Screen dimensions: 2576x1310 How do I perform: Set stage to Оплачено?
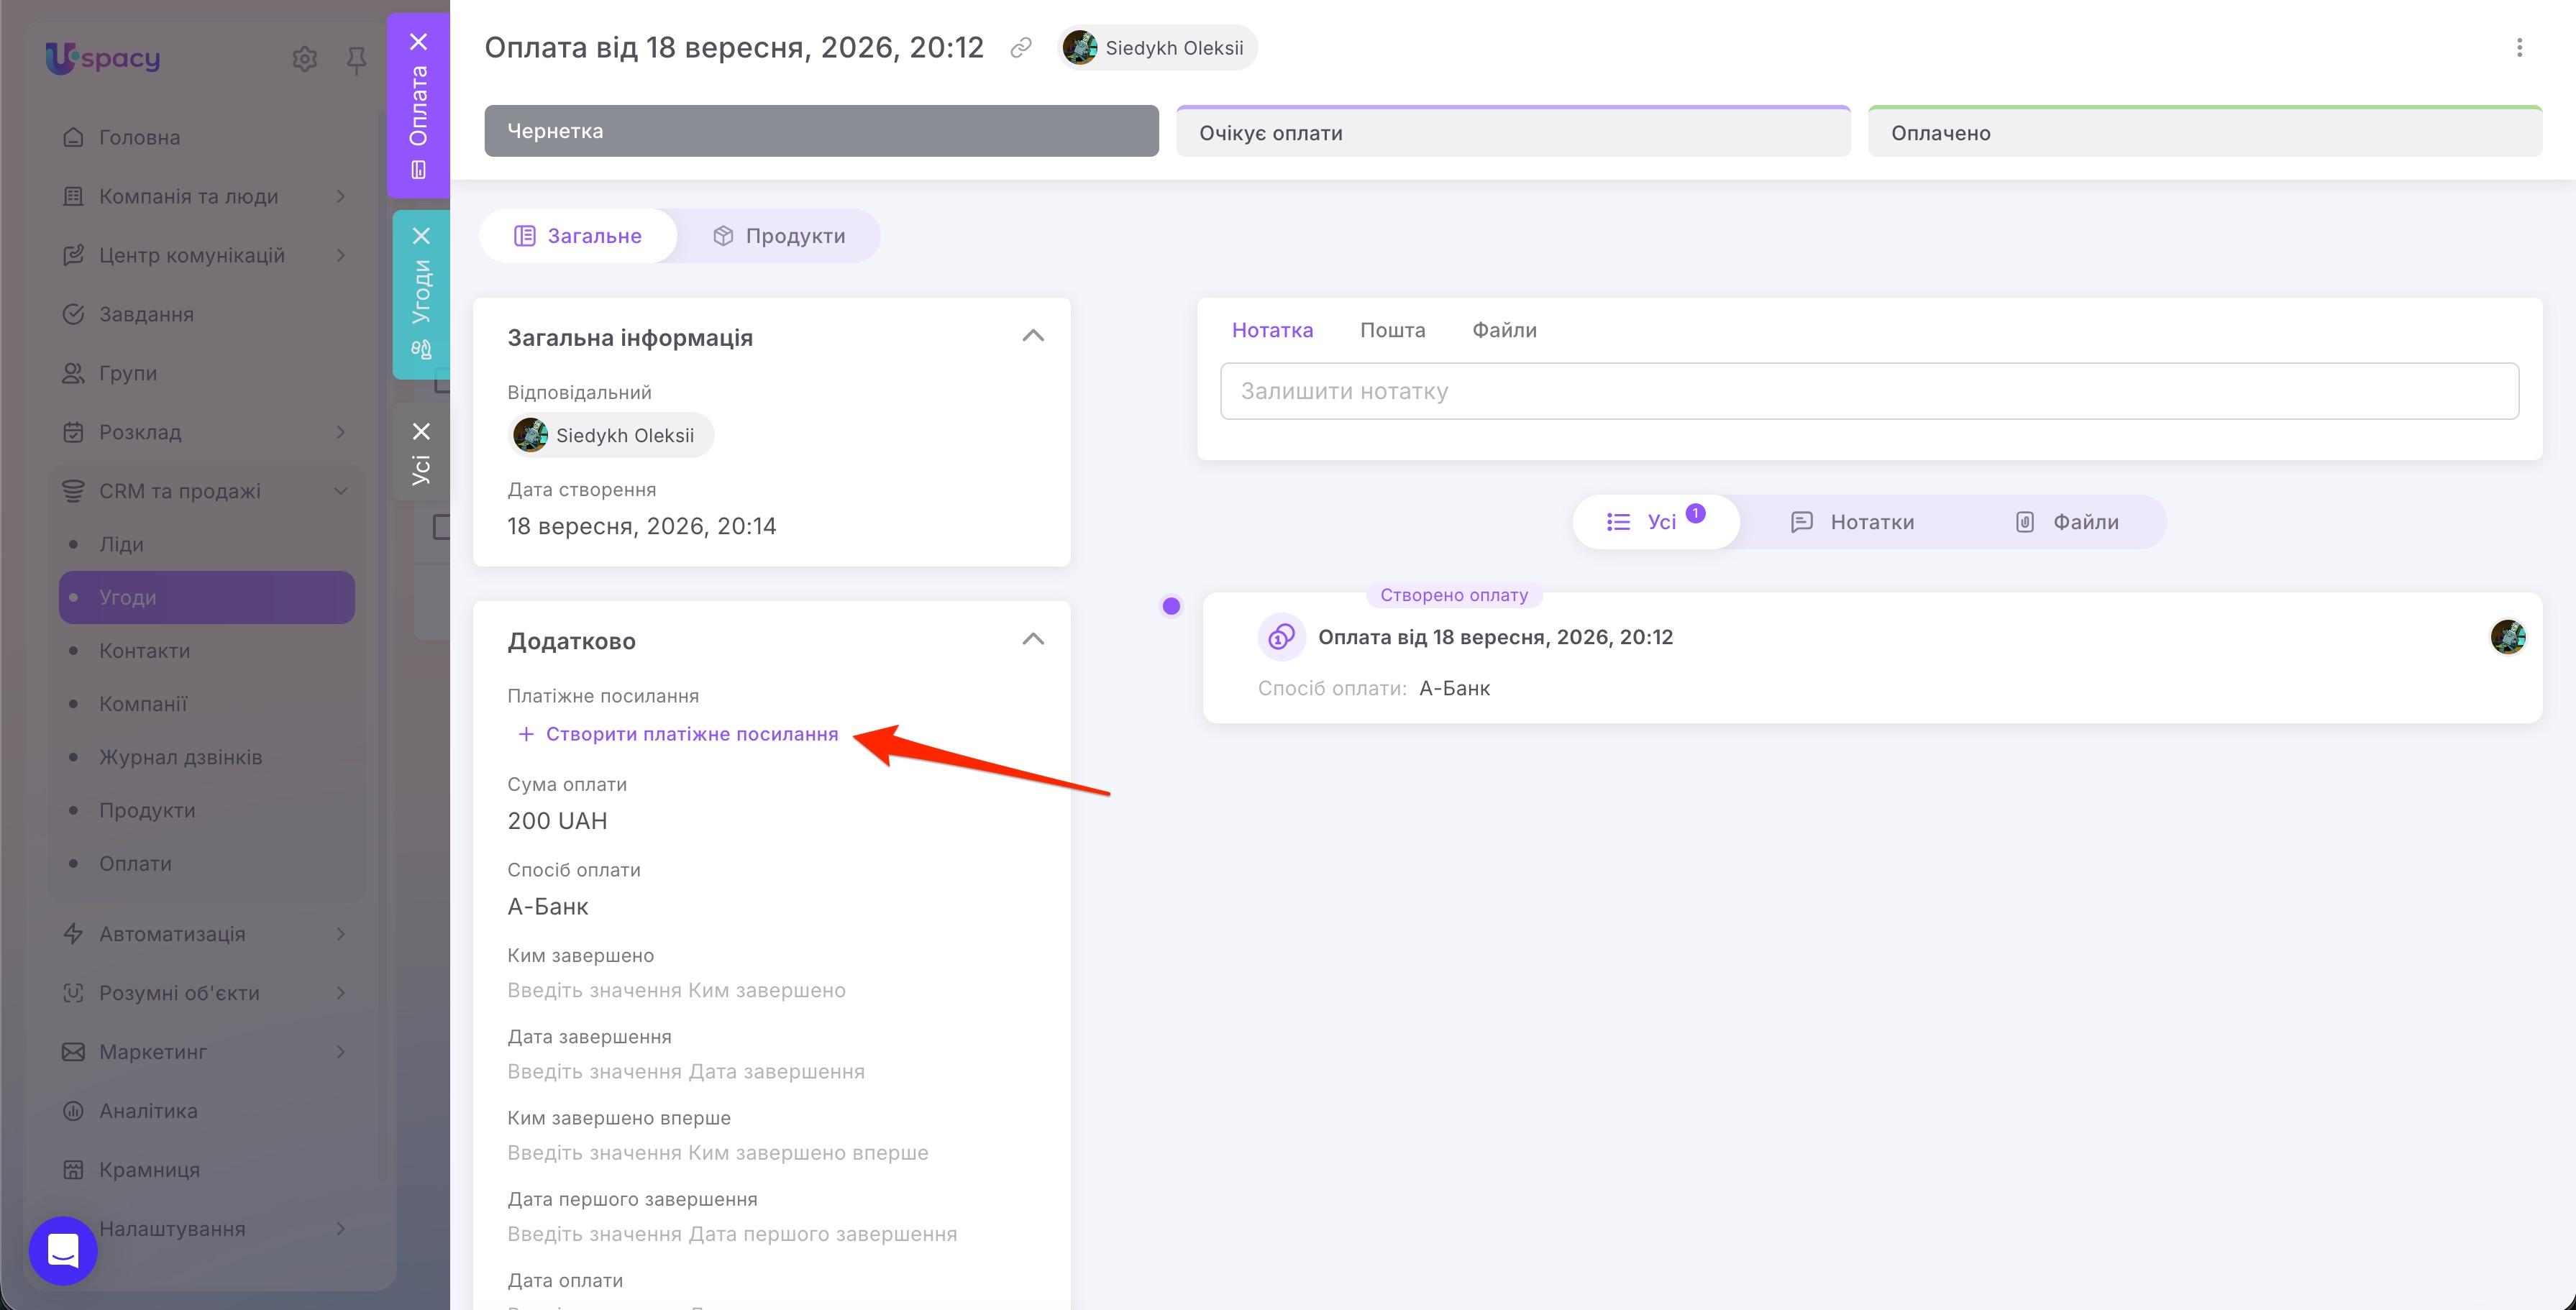point(2205,131)
